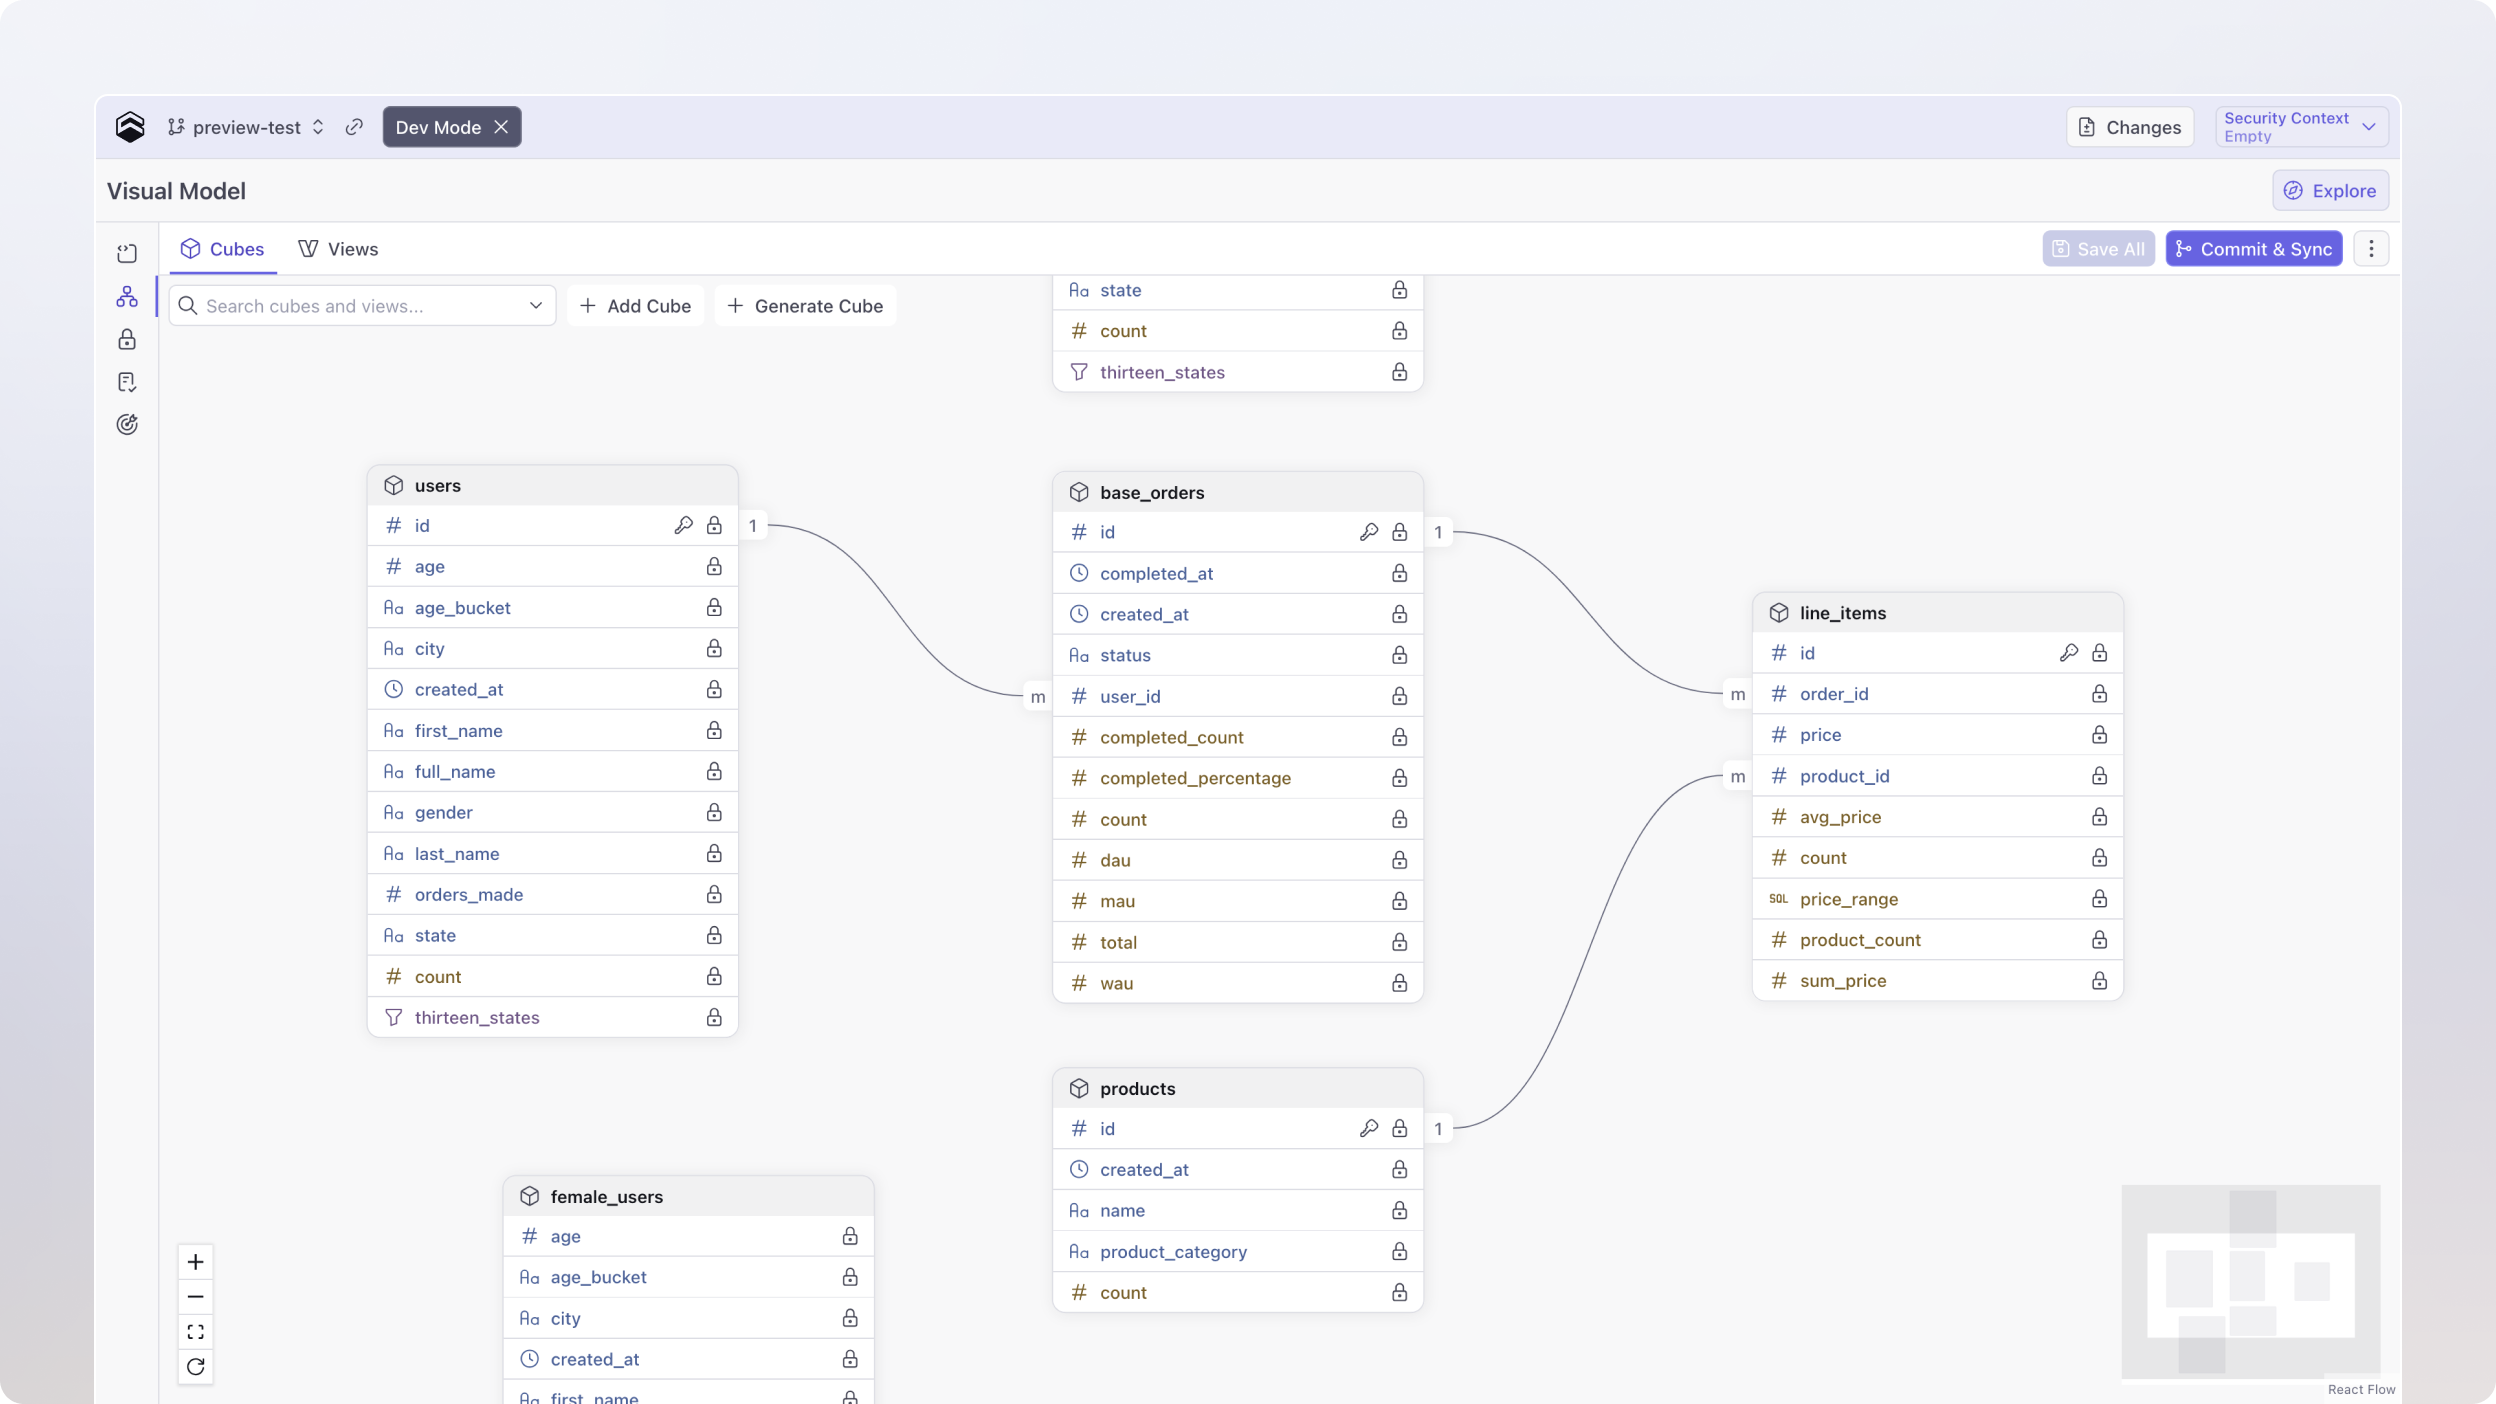Click SQL icon on price_range row
2496x1404 pixels.
1779,899
